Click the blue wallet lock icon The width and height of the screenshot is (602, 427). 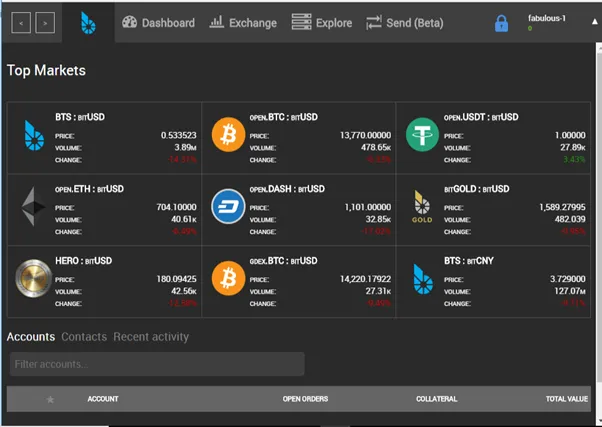[501, 23]
